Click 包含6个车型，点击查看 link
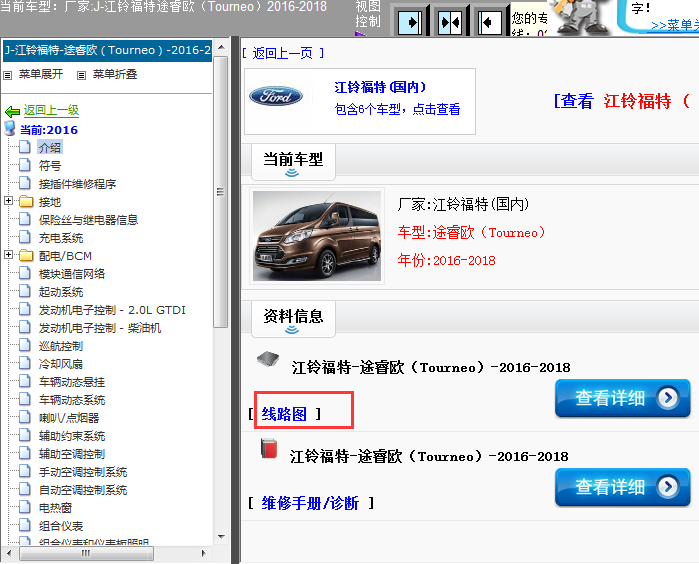This screenshot has height=564, width=699. coord(397,109)
